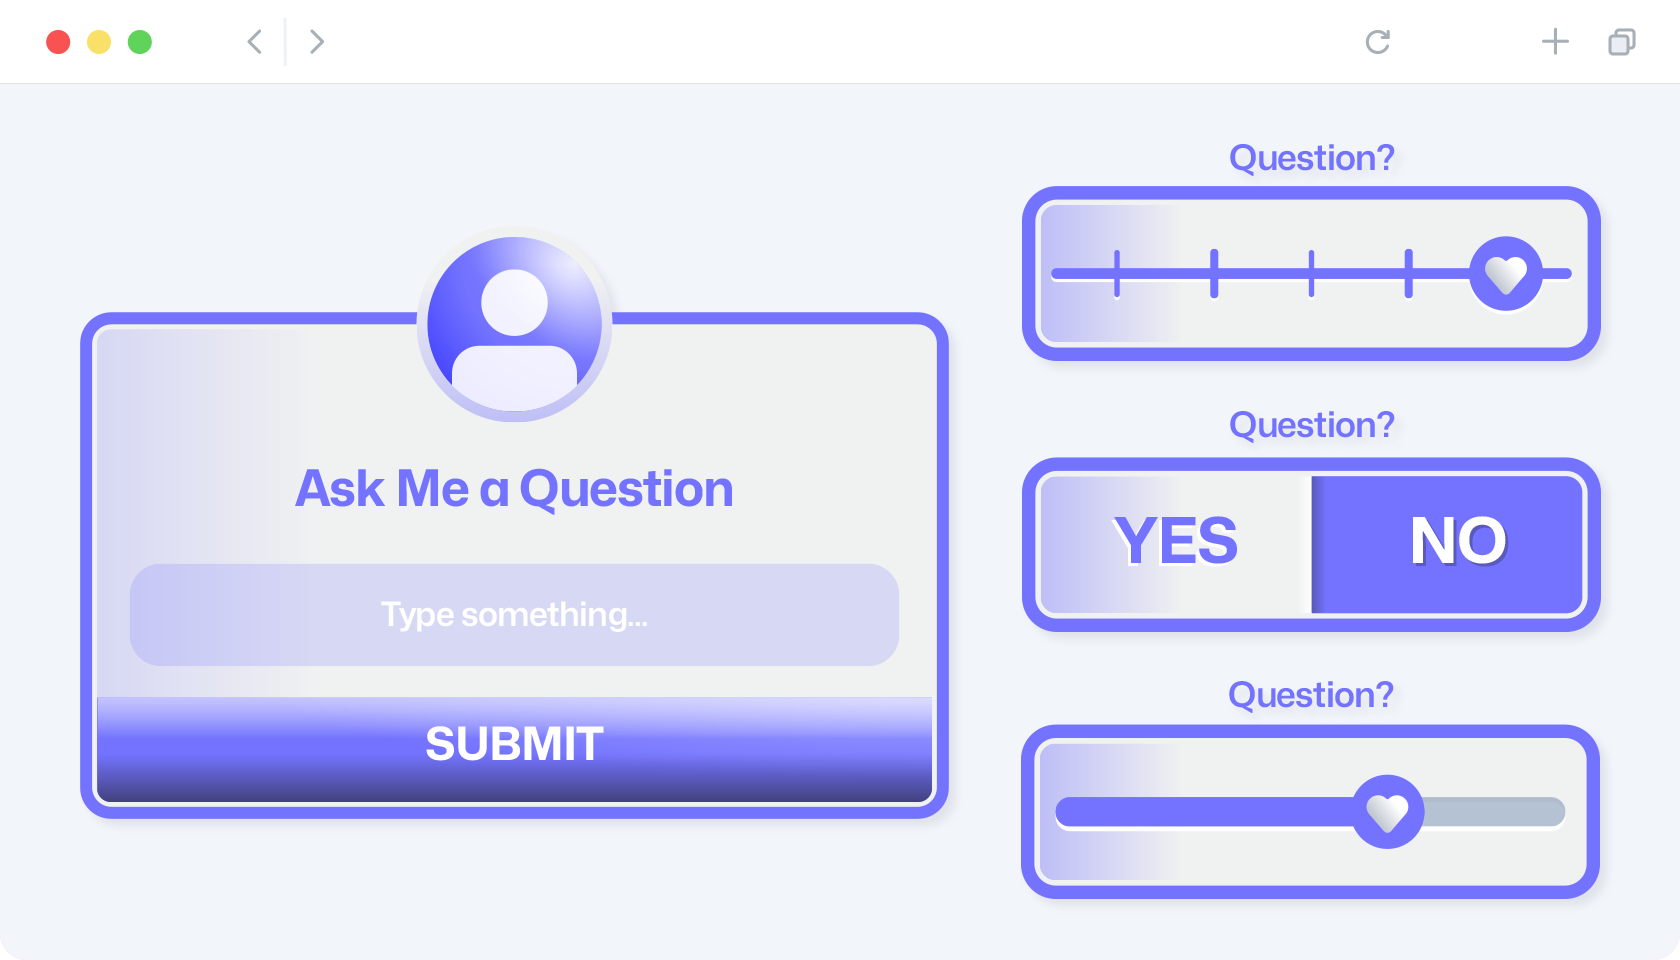Click the user profile avatar icon
The width and height of the screenshot is (1680, 960).
[x=514, y=325]
